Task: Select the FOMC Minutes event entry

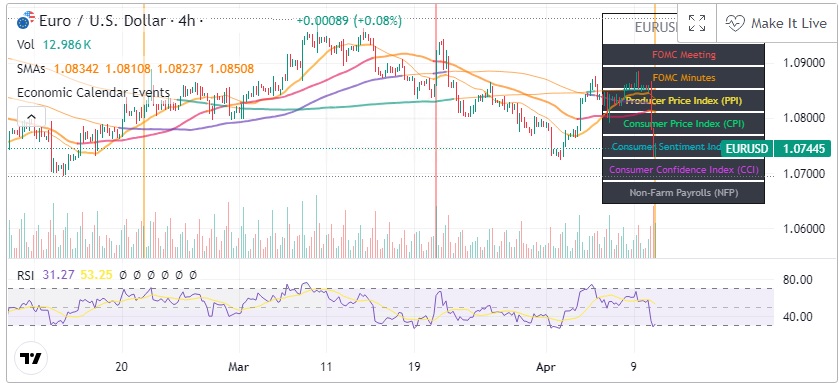Action: (683, 78)
